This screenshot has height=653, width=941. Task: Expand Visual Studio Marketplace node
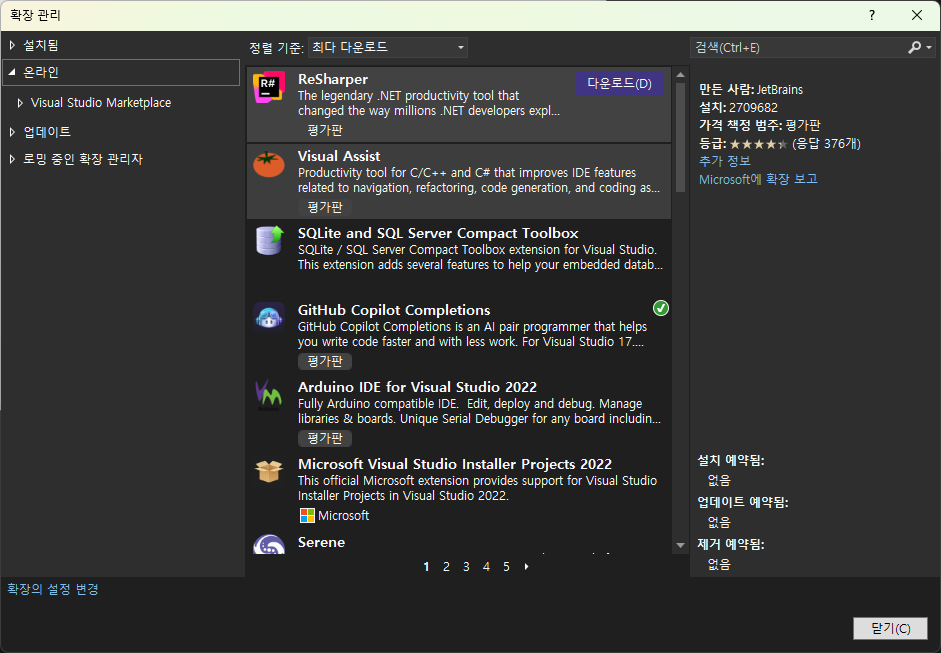click(x=20, y=103)
